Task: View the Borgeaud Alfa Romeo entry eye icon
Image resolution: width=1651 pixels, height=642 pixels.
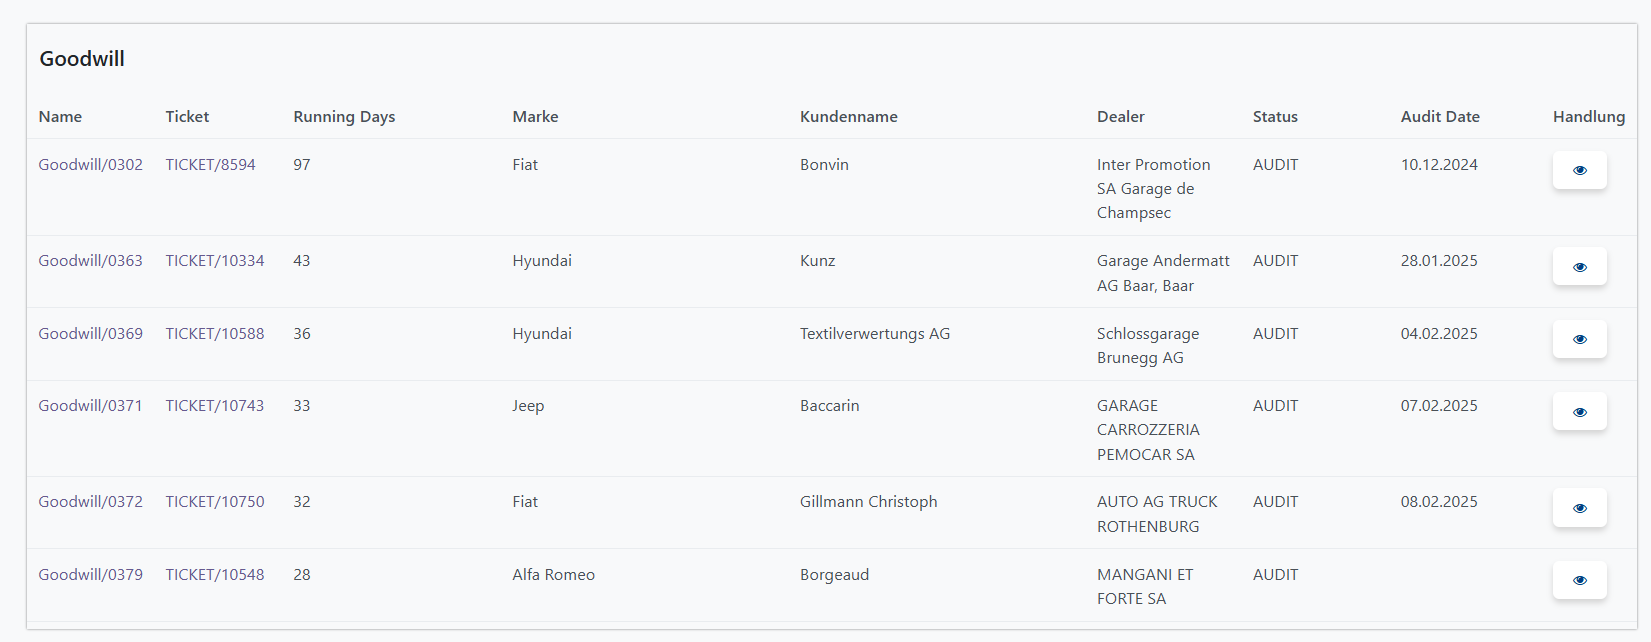Action: (x=1579, y=580)
